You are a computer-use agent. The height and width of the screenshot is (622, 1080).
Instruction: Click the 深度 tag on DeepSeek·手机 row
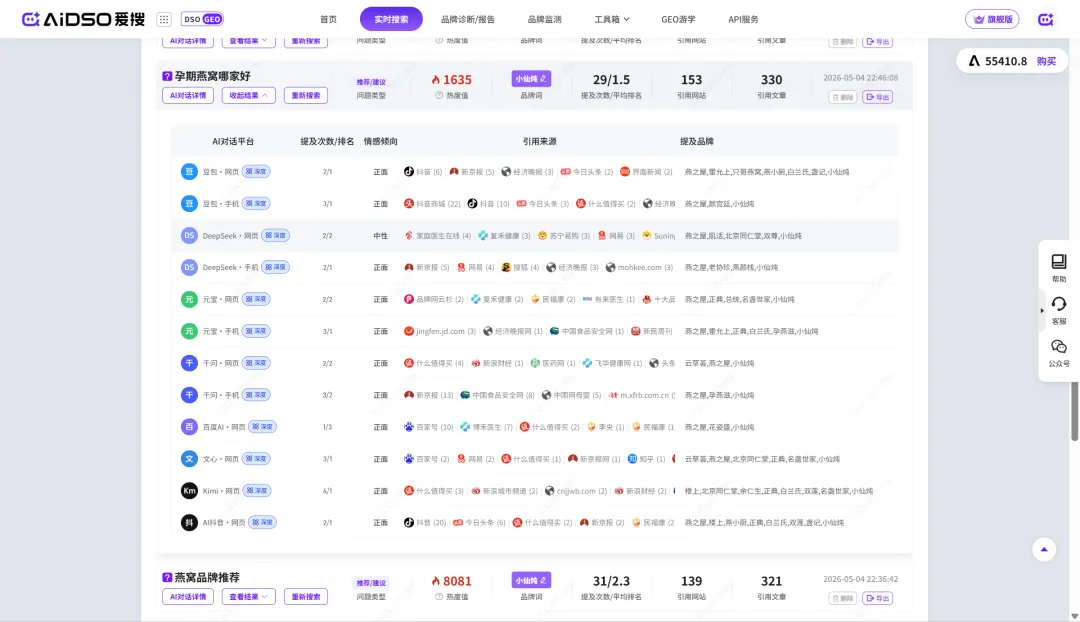pyautogui.click(x=276, y=267)
